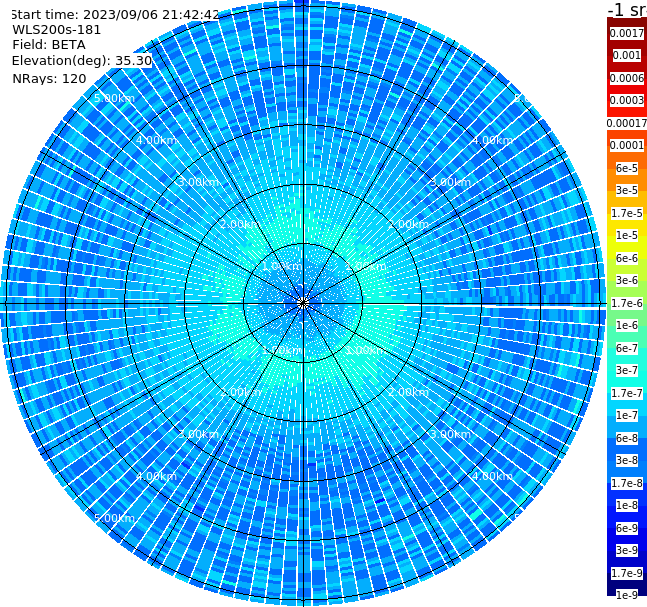Select the '1.7e-7' colorbar label

[627, 393]
